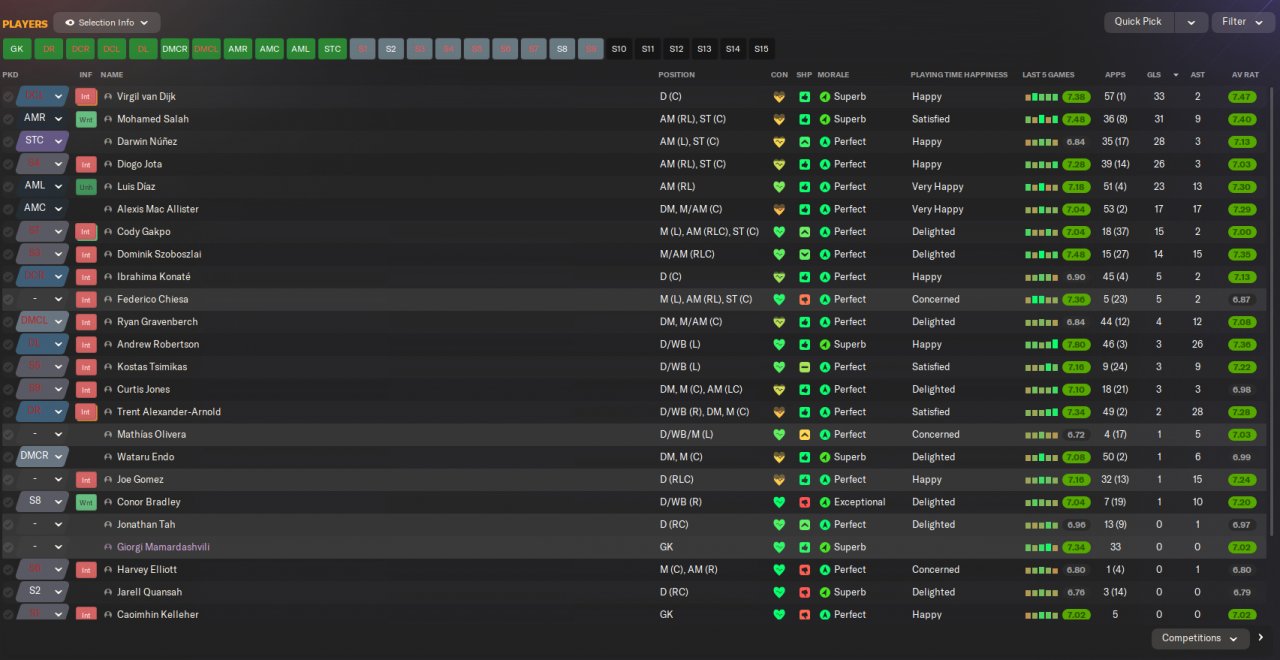Select the AMC position slot
This screenshot has width=1280, height=660.
[269, 49]
